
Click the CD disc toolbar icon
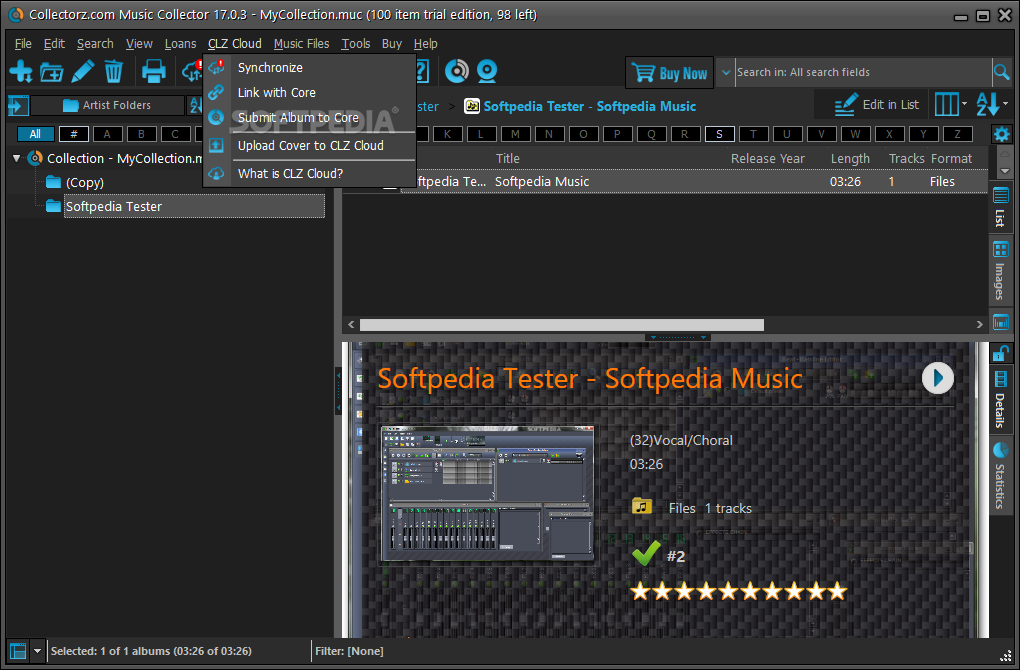457,71
